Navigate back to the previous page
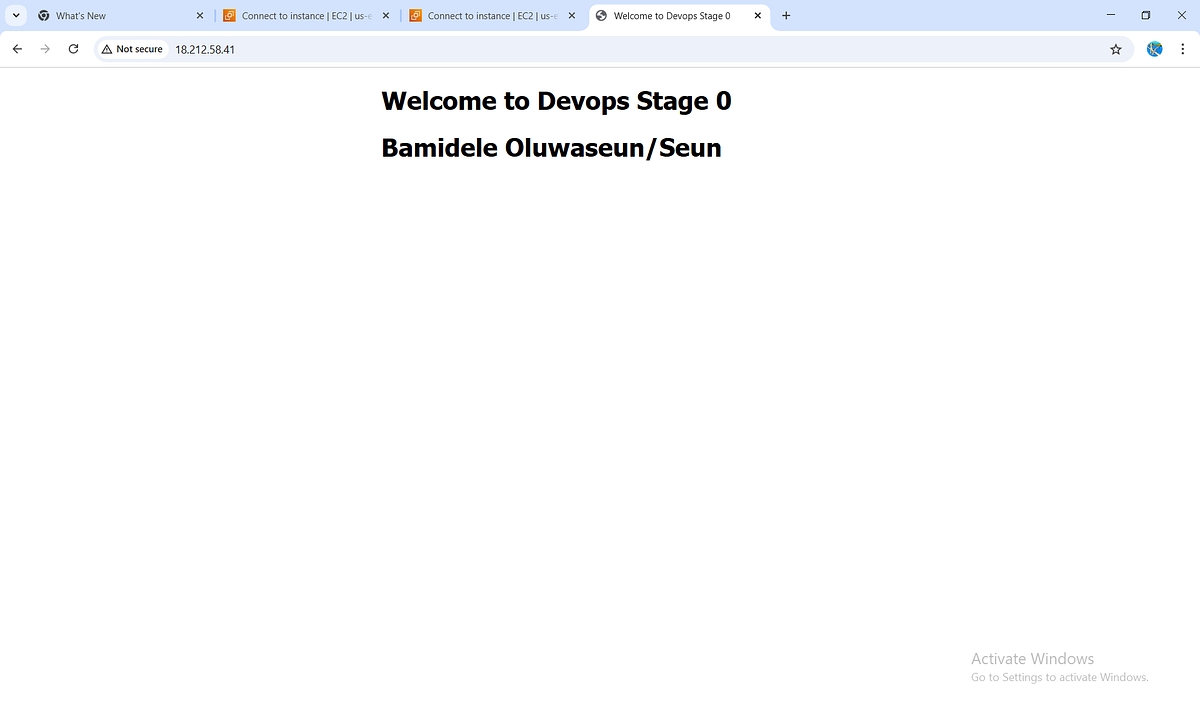Image resolution: width=1200 pixels, height=714 pixels. pyautogui.click(x=16, y=48)
